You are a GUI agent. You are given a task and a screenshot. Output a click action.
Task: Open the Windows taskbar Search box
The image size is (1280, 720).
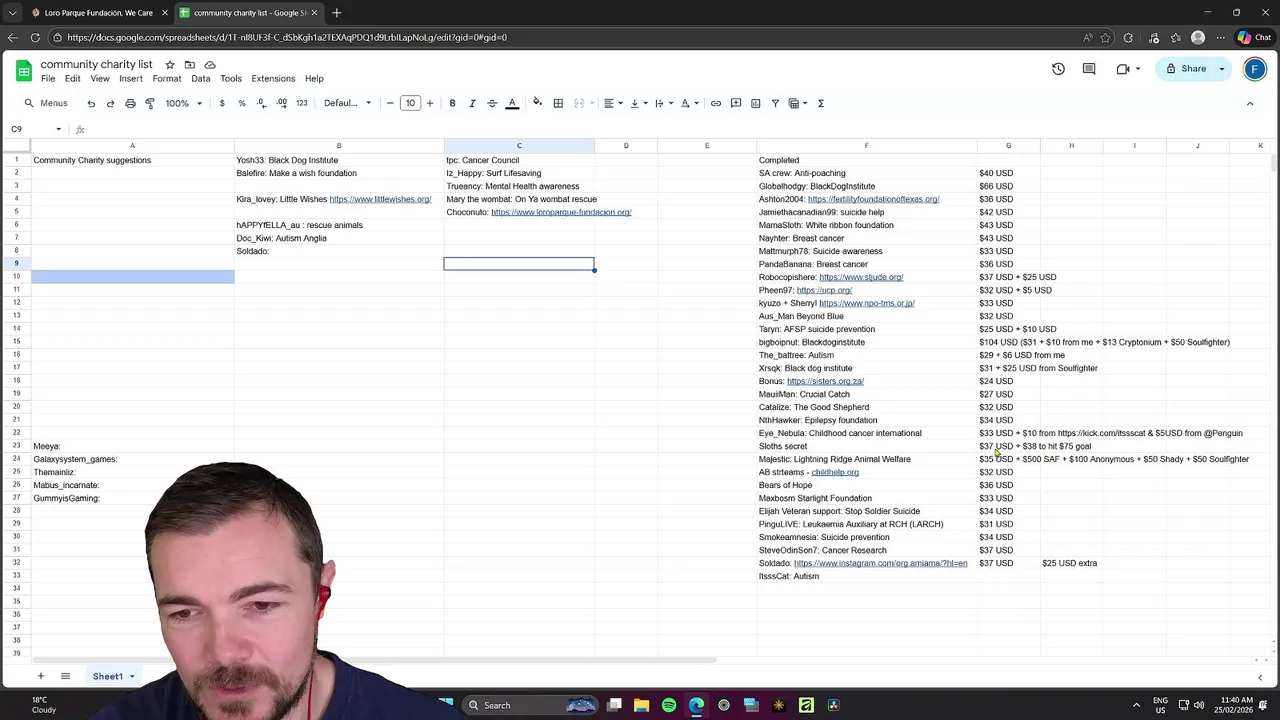click(530, 705)
